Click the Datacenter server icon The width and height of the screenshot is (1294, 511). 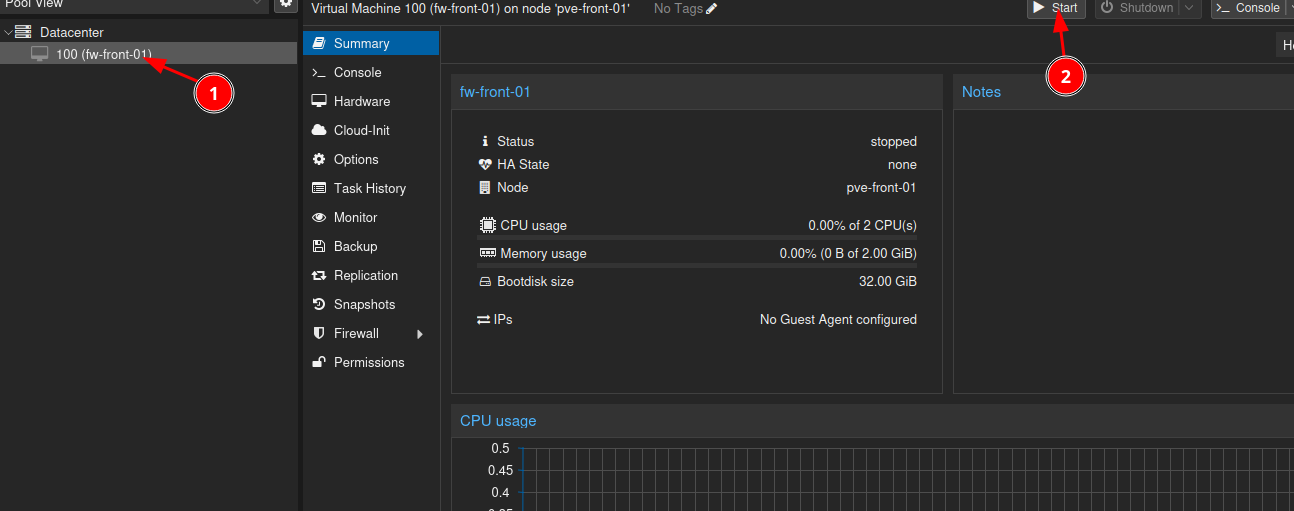23,33
